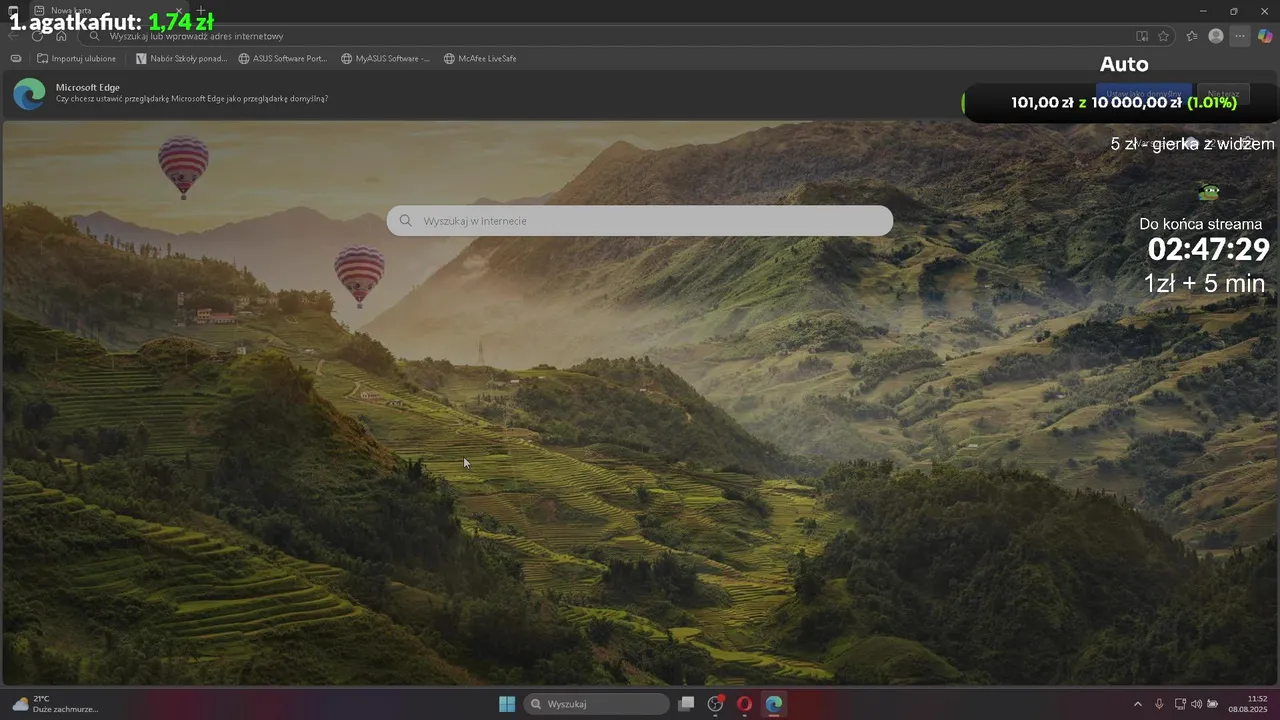Image resolution: width=1280 pixels, height=720 pixels.
Task: Open the immersive reader split-screen icon
Action: coord(1142,36)
